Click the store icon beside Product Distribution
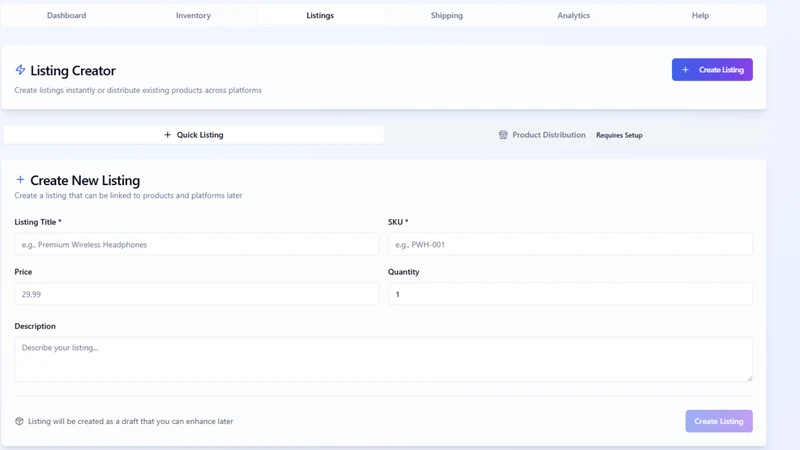800x450 pixels. (503, 135)
